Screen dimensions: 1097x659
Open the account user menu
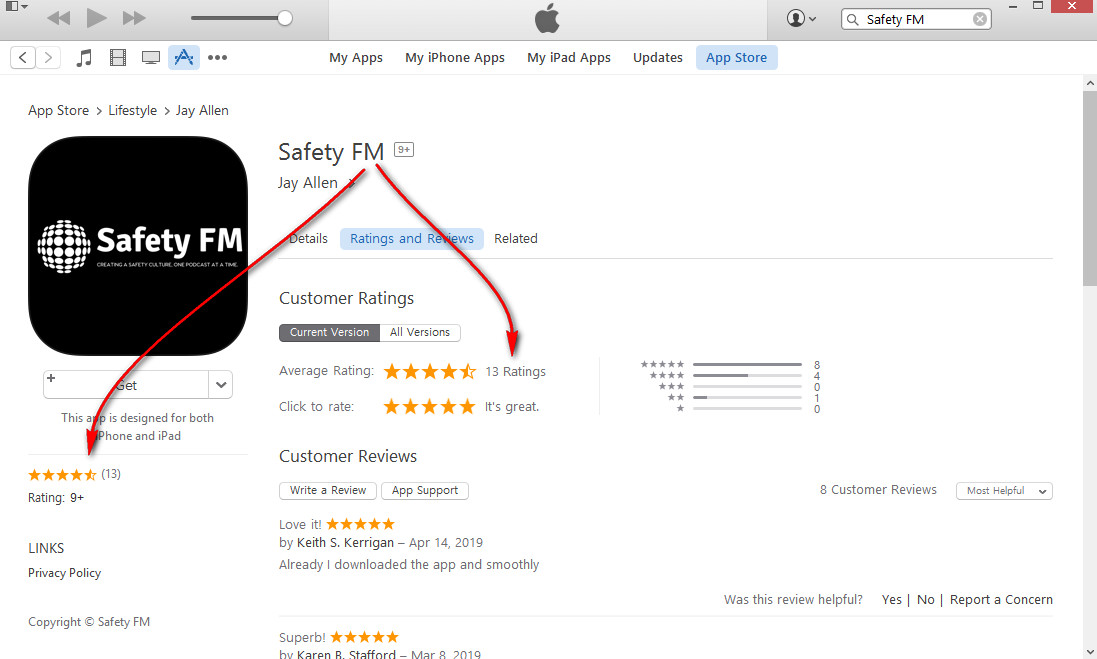tap(801, 18)
